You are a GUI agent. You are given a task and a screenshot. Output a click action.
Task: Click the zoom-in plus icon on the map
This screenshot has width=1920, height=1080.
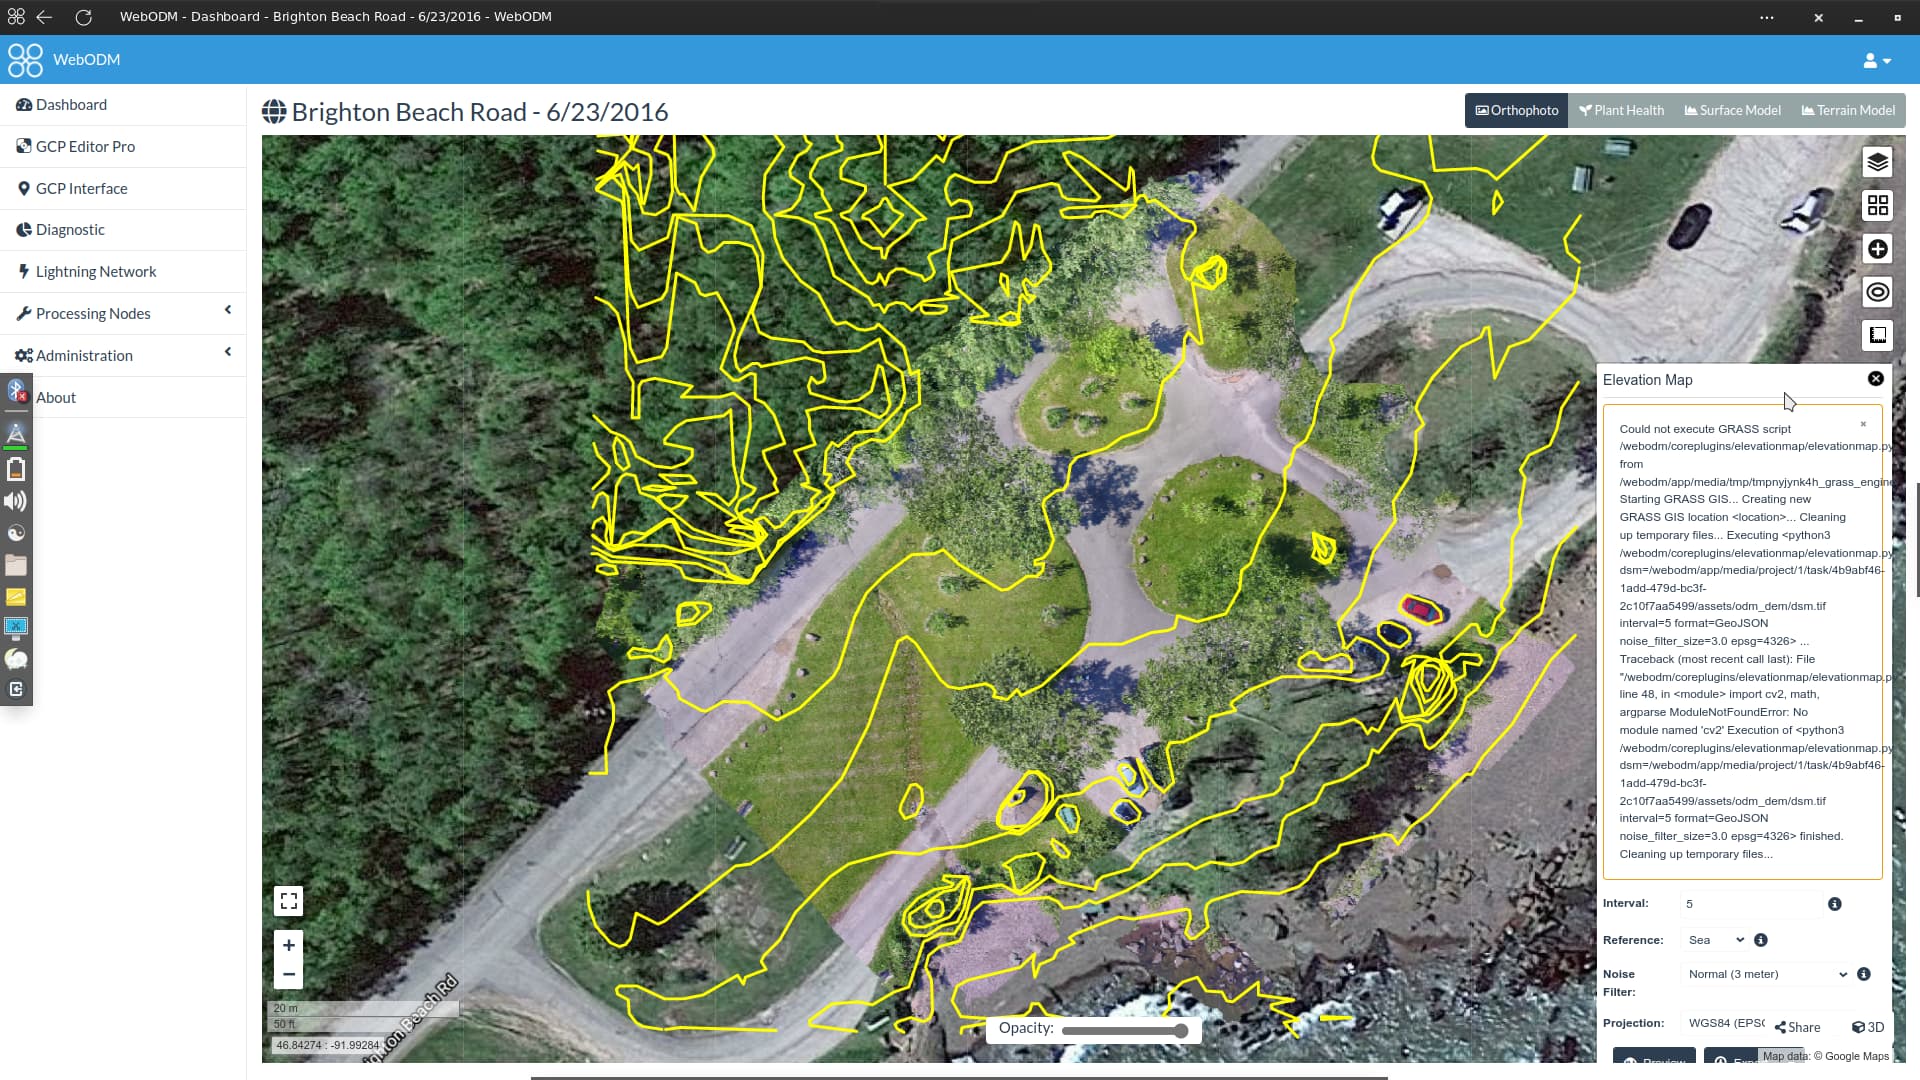pos(288,944)
